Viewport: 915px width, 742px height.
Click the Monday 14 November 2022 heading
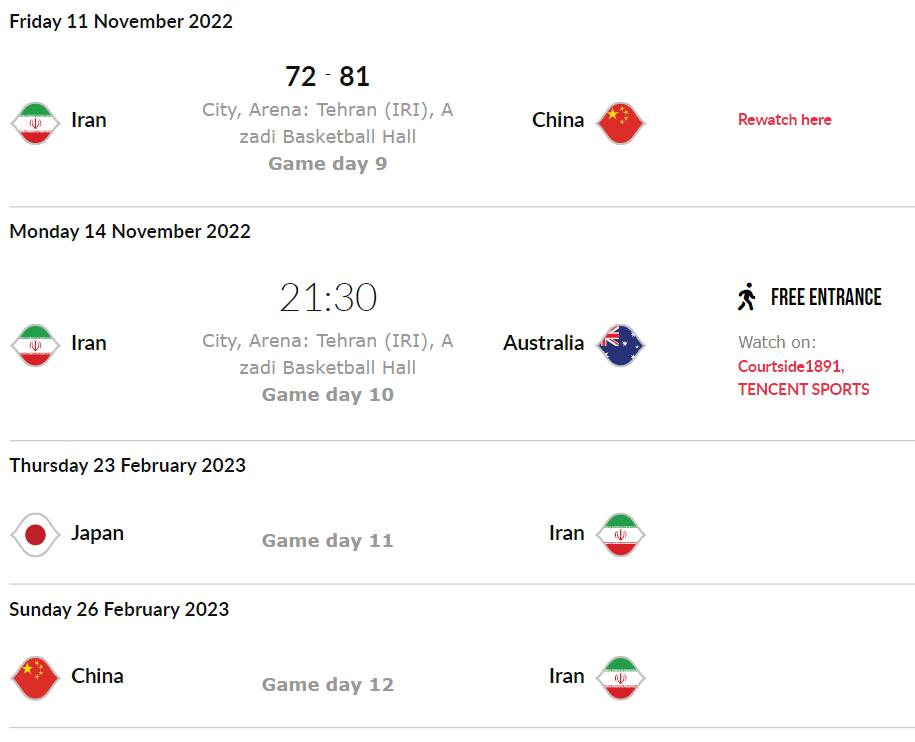130,231
